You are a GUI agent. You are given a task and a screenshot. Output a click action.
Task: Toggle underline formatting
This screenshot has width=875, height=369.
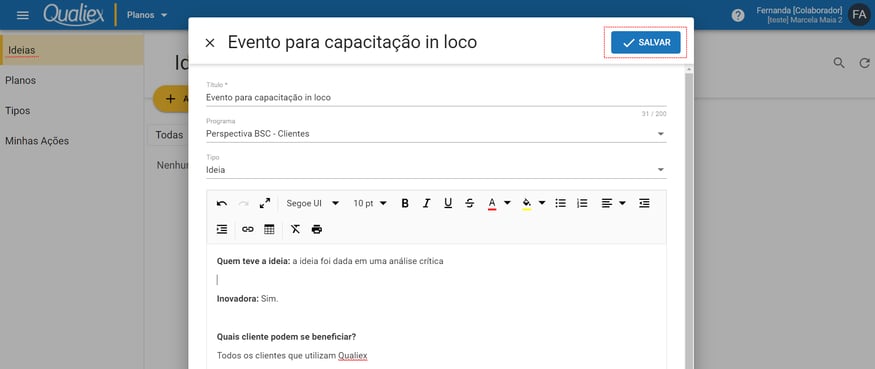click(x=448, y=203)
